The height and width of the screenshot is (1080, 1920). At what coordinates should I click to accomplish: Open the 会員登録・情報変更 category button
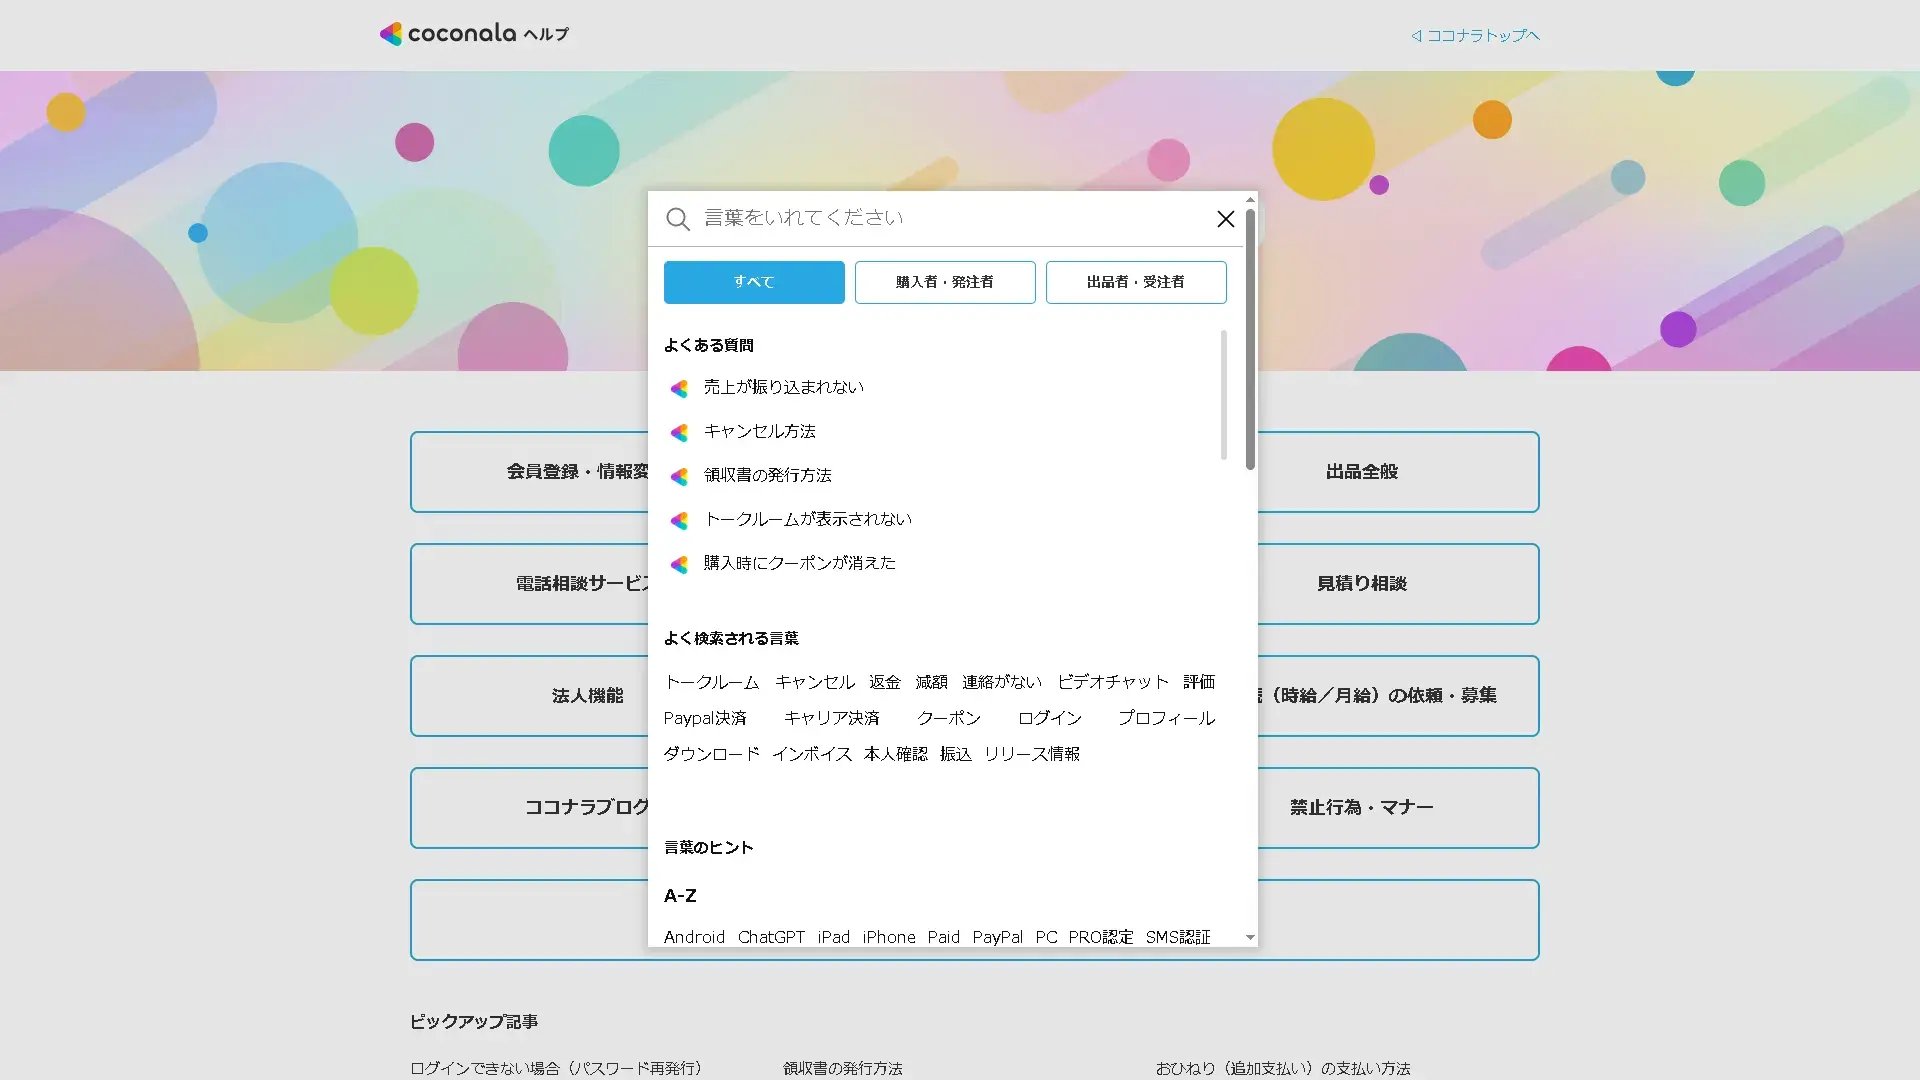point(530,472)
